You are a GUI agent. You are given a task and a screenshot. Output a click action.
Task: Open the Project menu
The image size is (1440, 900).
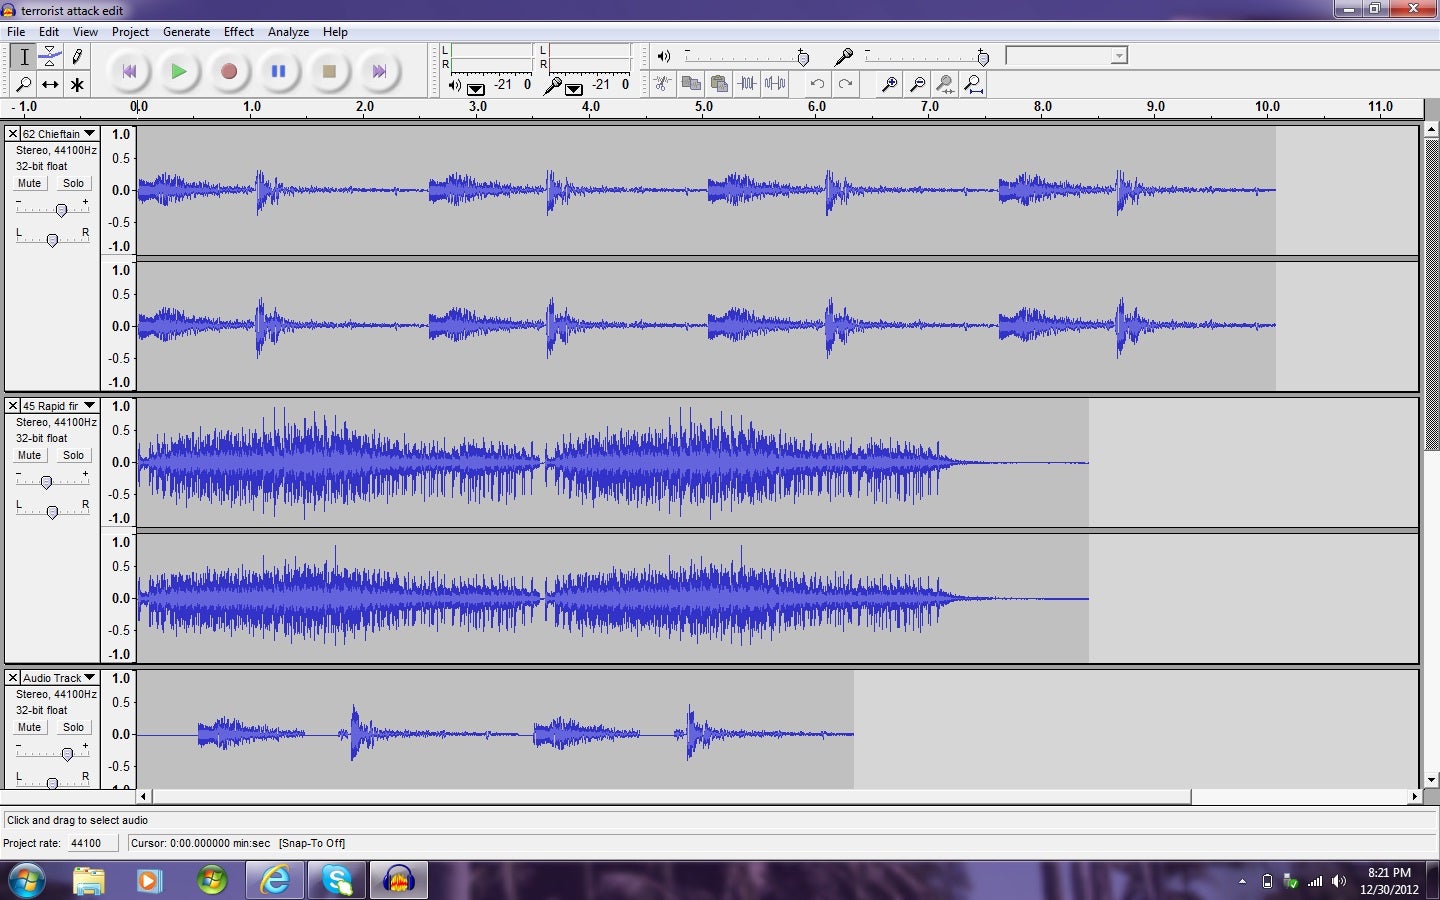click(130, 32)
